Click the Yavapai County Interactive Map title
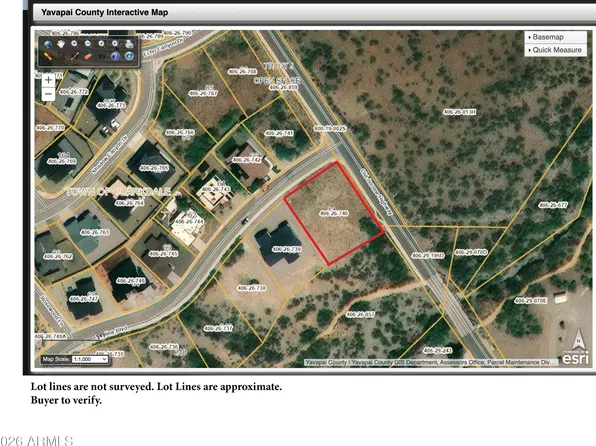Image resolution: width=596 pixels, height=446 pixels. pos(105,12)
